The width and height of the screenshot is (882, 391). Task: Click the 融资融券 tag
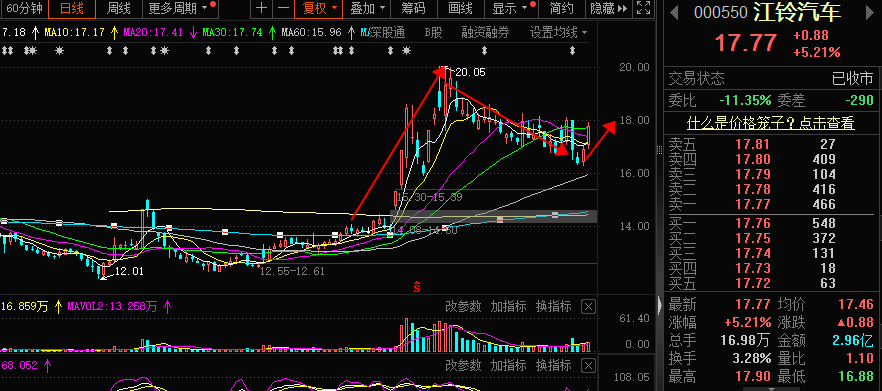pos(485,33)
